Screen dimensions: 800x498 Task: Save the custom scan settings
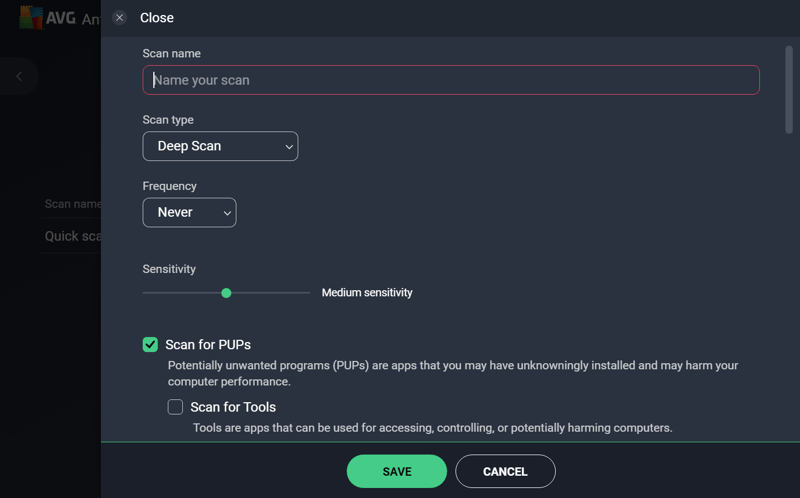(397, 471)
